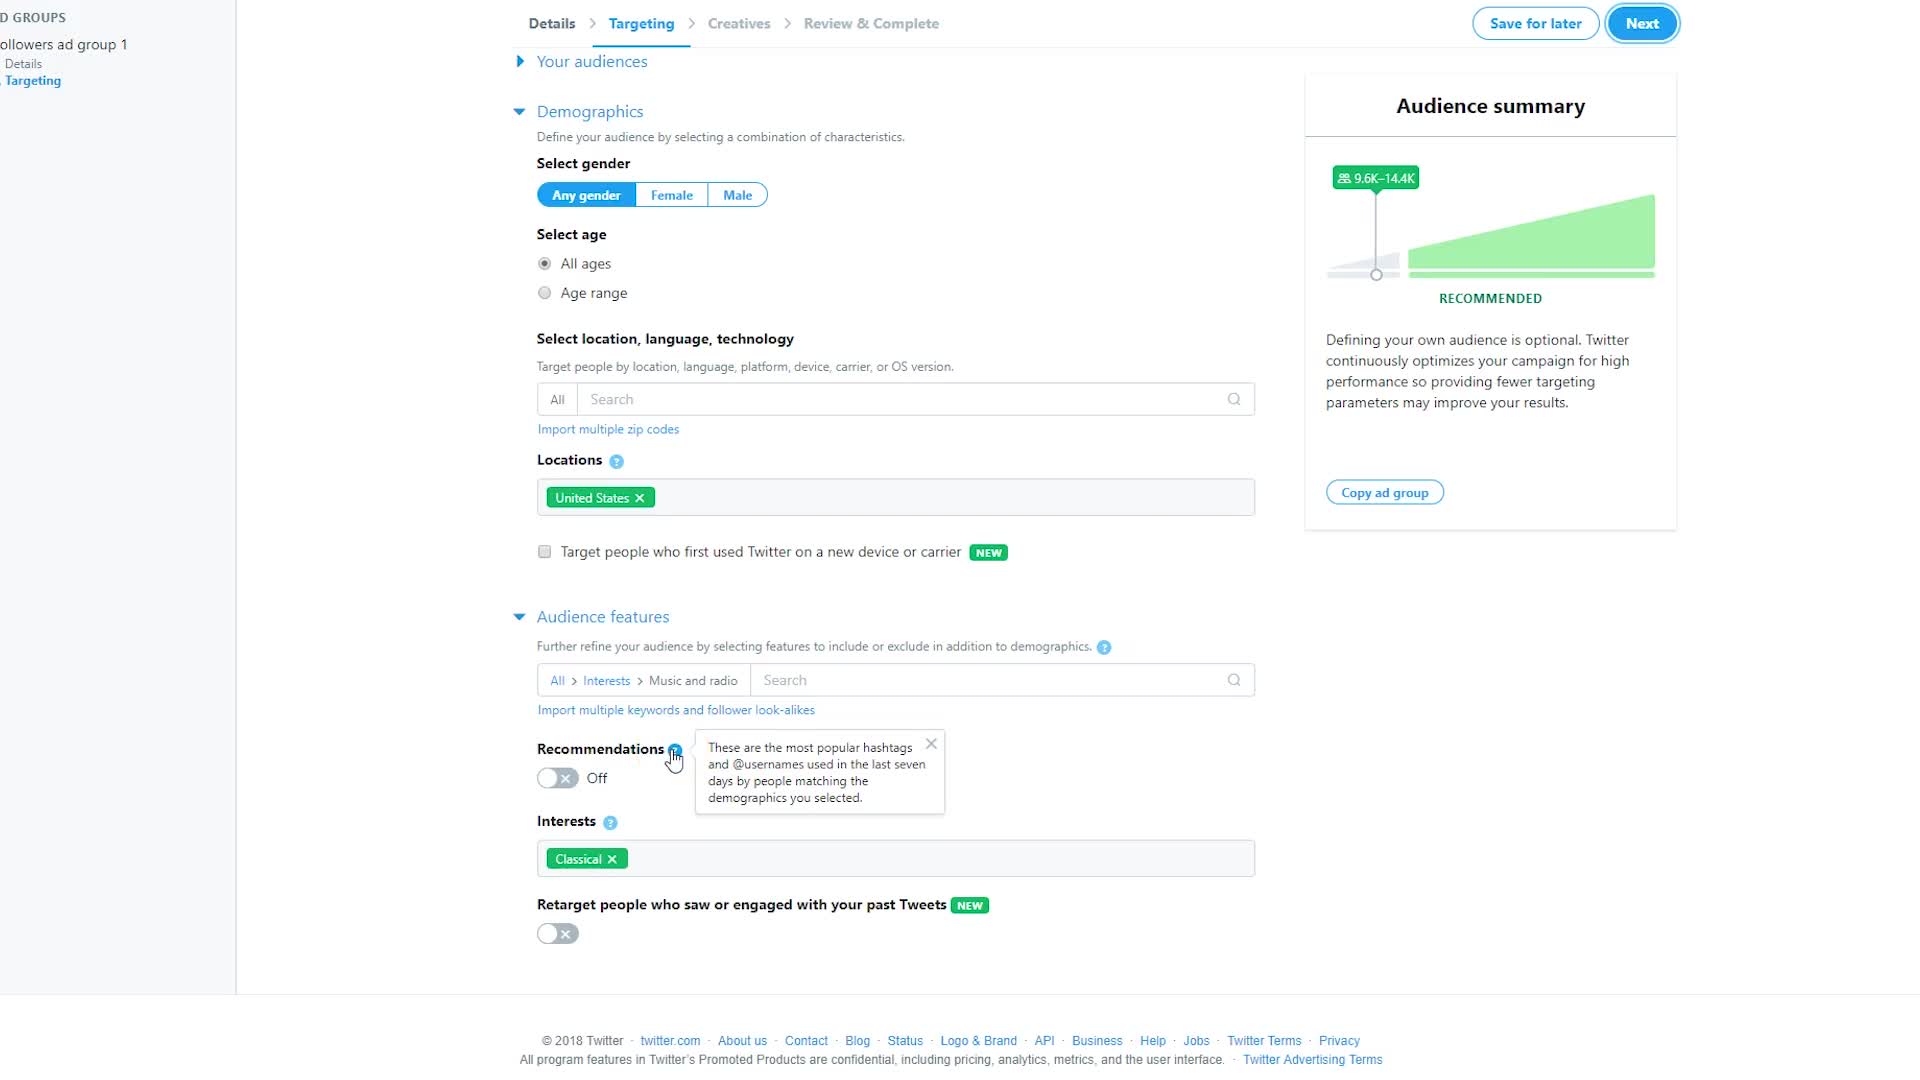The image size is (1920, 1080).
Task: Open the Review & Complete step
Action: coord(870,24)
